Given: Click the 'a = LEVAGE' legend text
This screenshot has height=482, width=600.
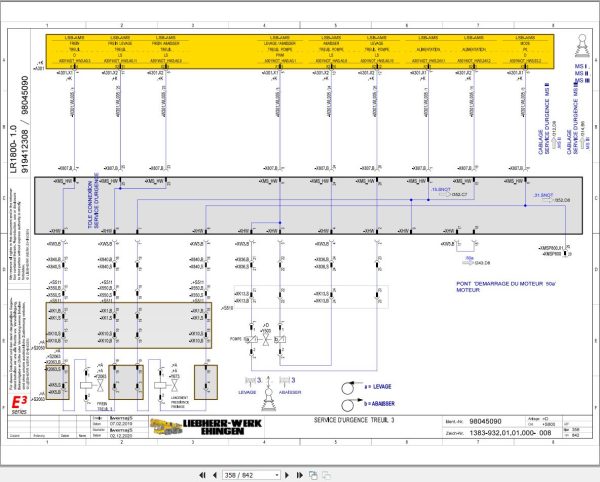Looking at the screenshot, I should pyautogui.click(x=378, y=387).
